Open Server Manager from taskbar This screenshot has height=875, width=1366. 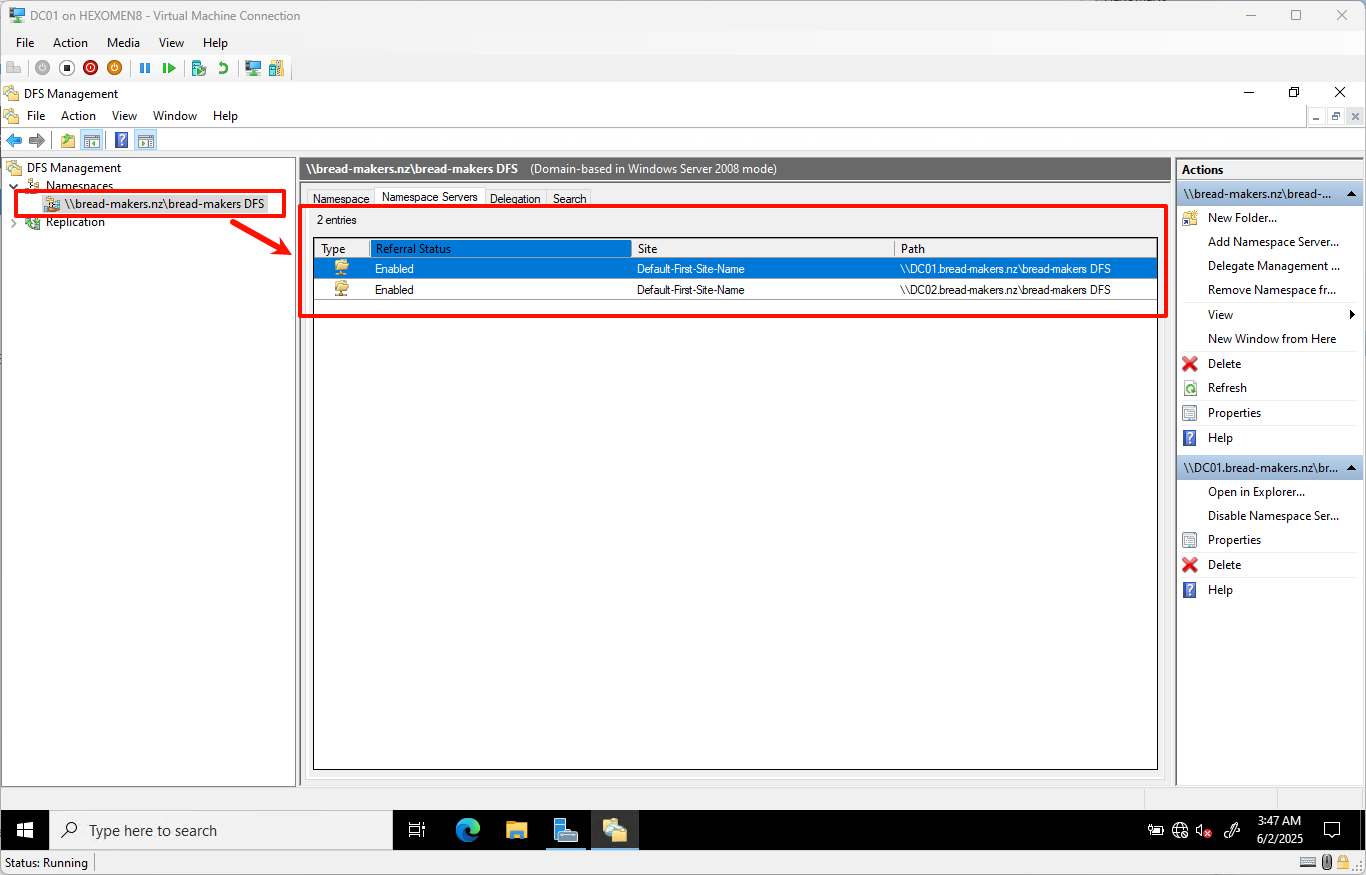(x=566, y=830)
